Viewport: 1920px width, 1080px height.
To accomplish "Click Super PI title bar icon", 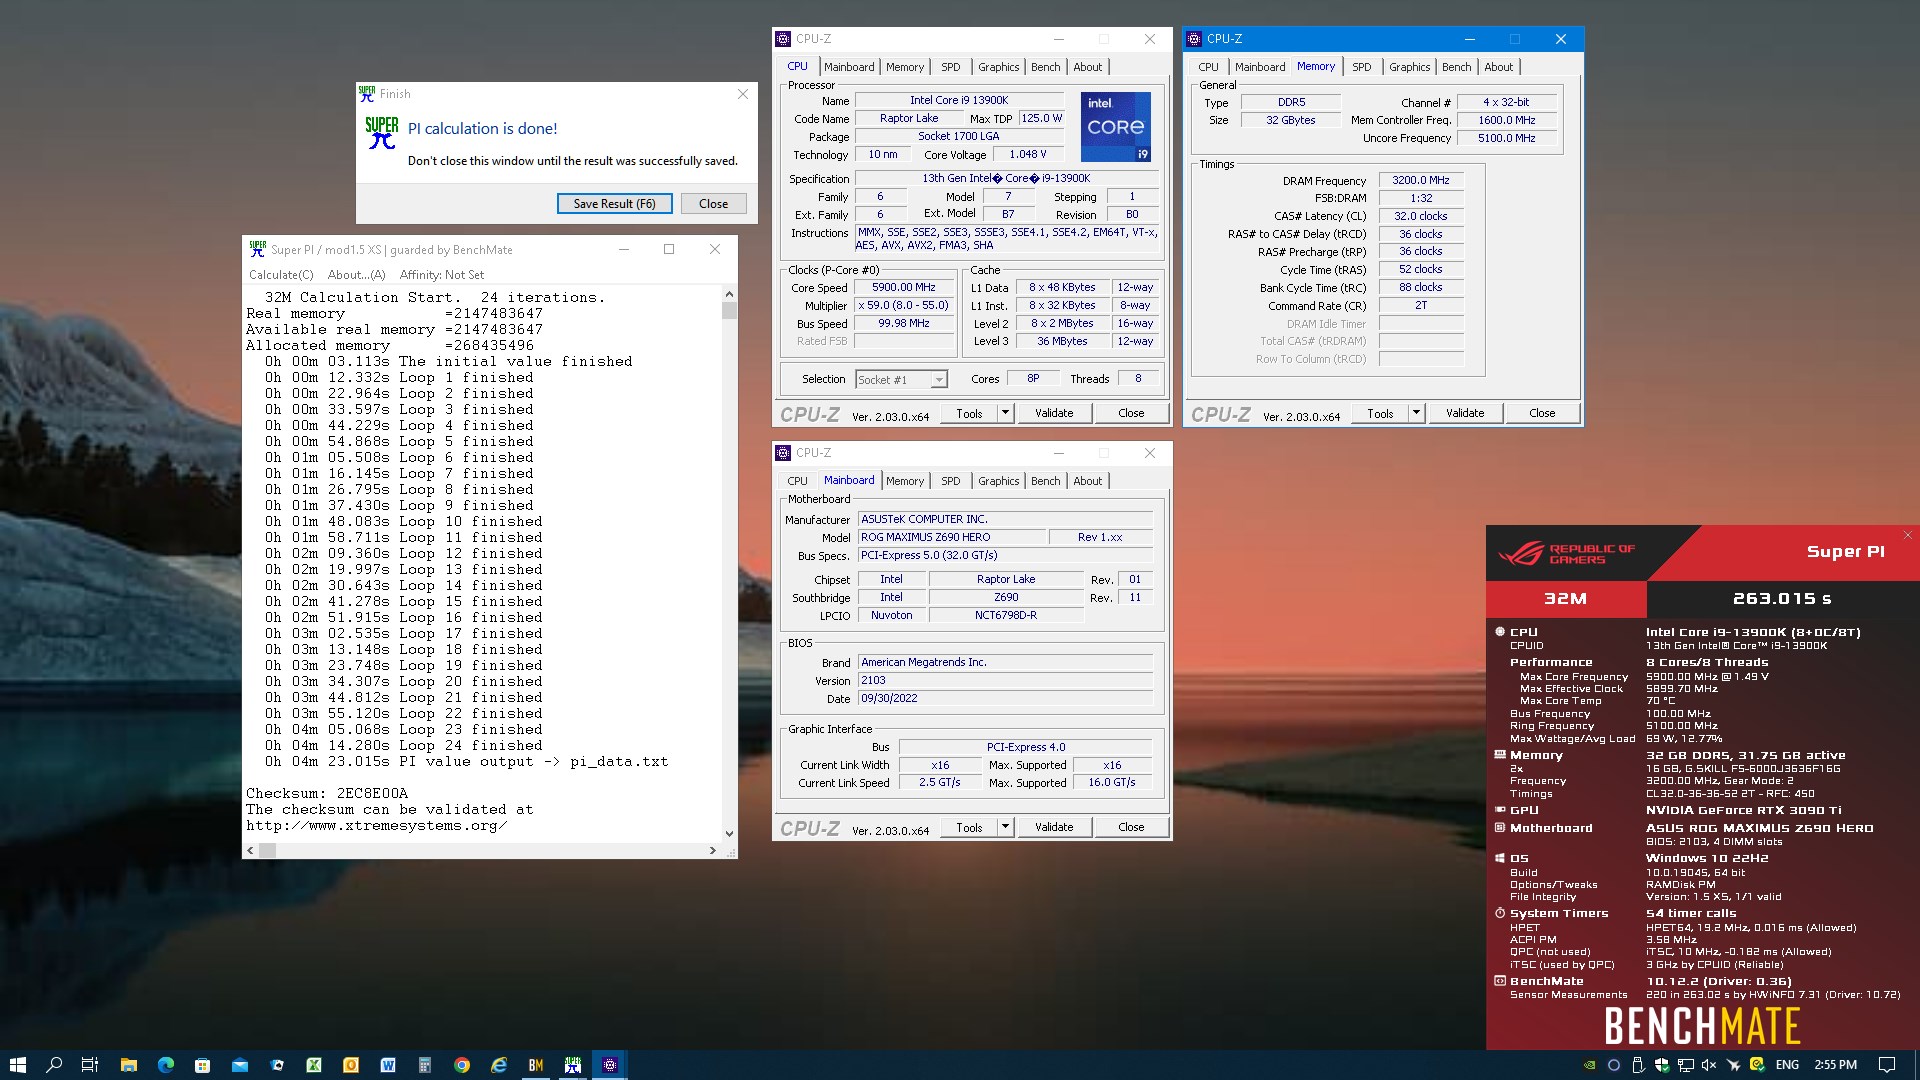I will 258,248.
